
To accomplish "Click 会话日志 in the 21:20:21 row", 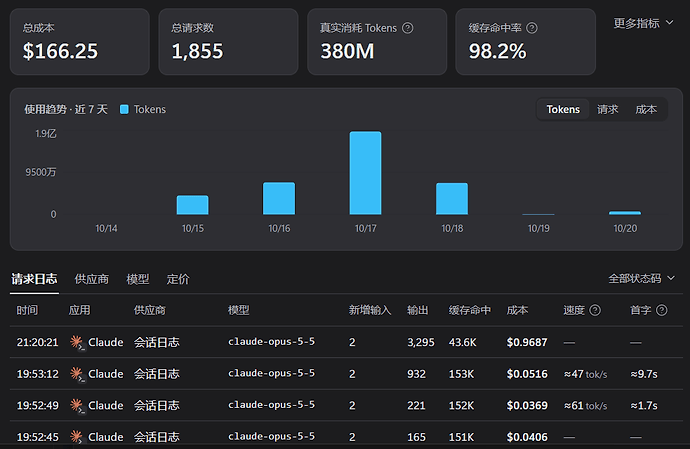I will coord(157,342).
